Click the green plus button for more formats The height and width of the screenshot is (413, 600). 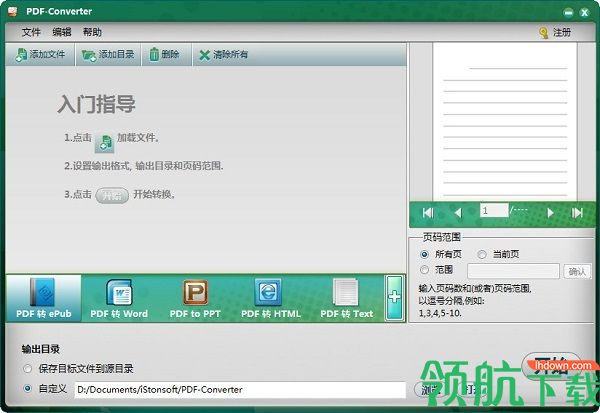(395, 297)
